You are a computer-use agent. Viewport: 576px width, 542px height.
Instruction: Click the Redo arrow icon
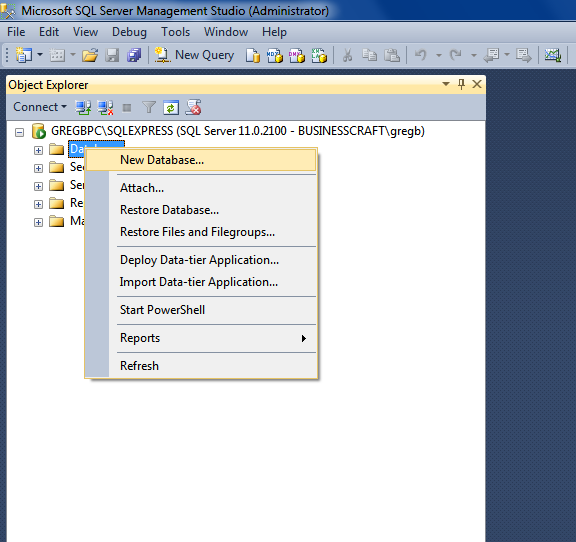pyautogui.click(x=456, y=55)
